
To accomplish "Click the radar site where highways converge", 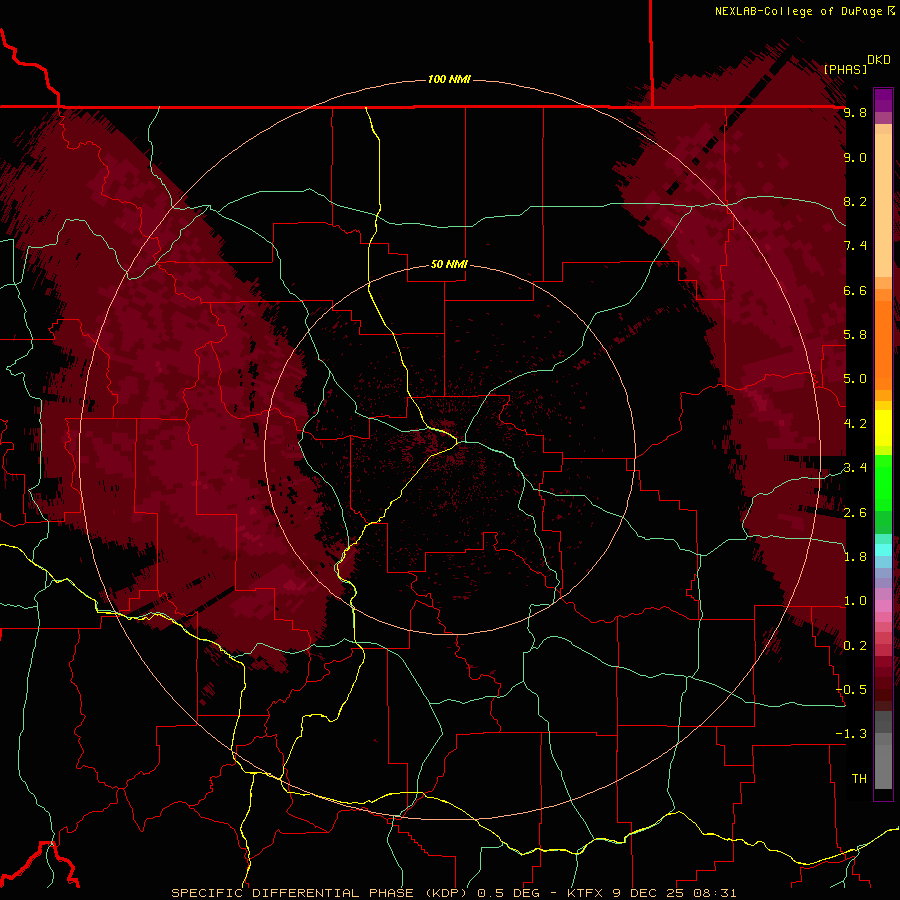I will click(x=457, y=442).
